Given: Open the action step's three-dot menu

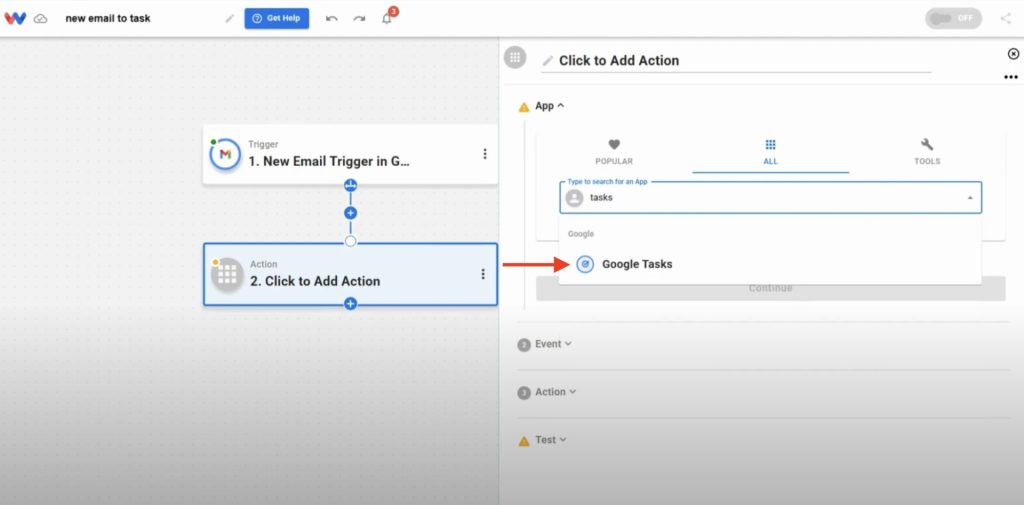Looking at the screenshot, I should 483,274.
